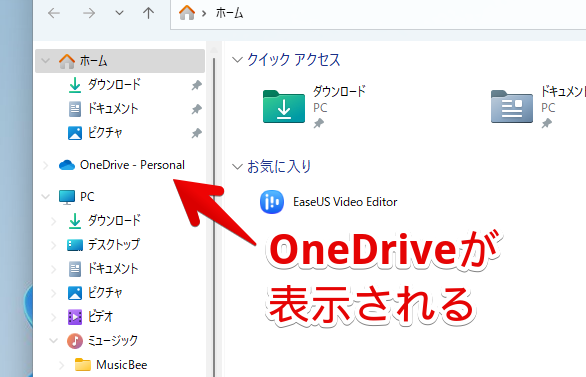Expand ダウンロード under PC

tap(53, 221)
